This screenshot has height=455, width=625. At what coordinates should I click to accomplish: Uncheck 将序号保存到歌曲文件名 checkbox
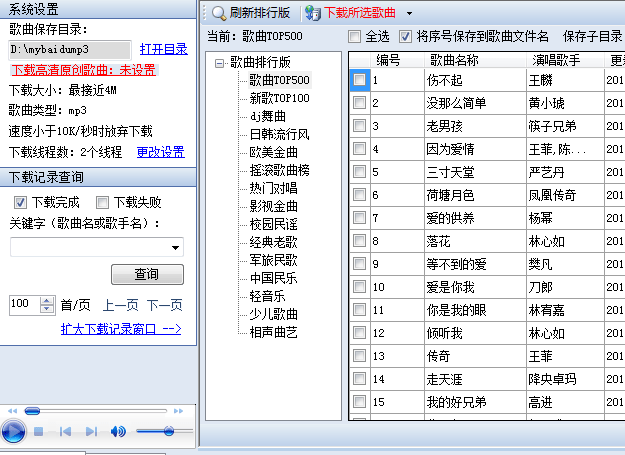click(x=405, y=37)
